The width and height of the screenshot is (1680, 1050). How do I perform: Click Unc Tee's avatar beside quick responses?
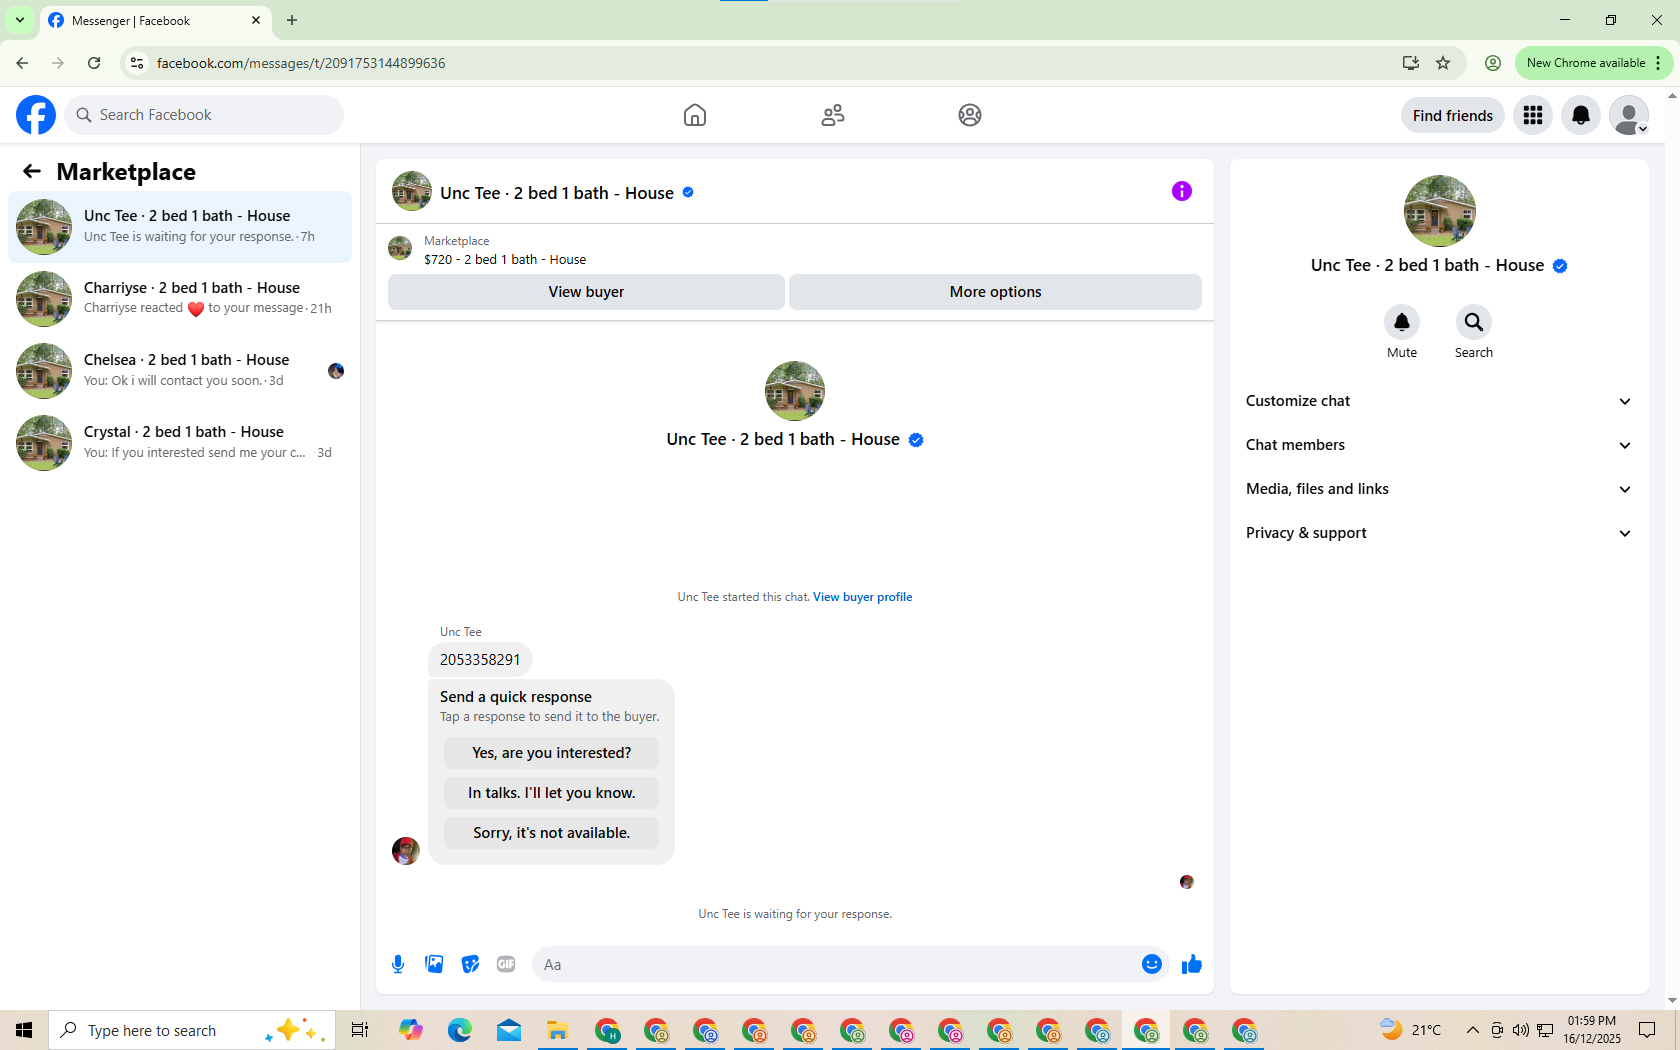coord(406,851)
